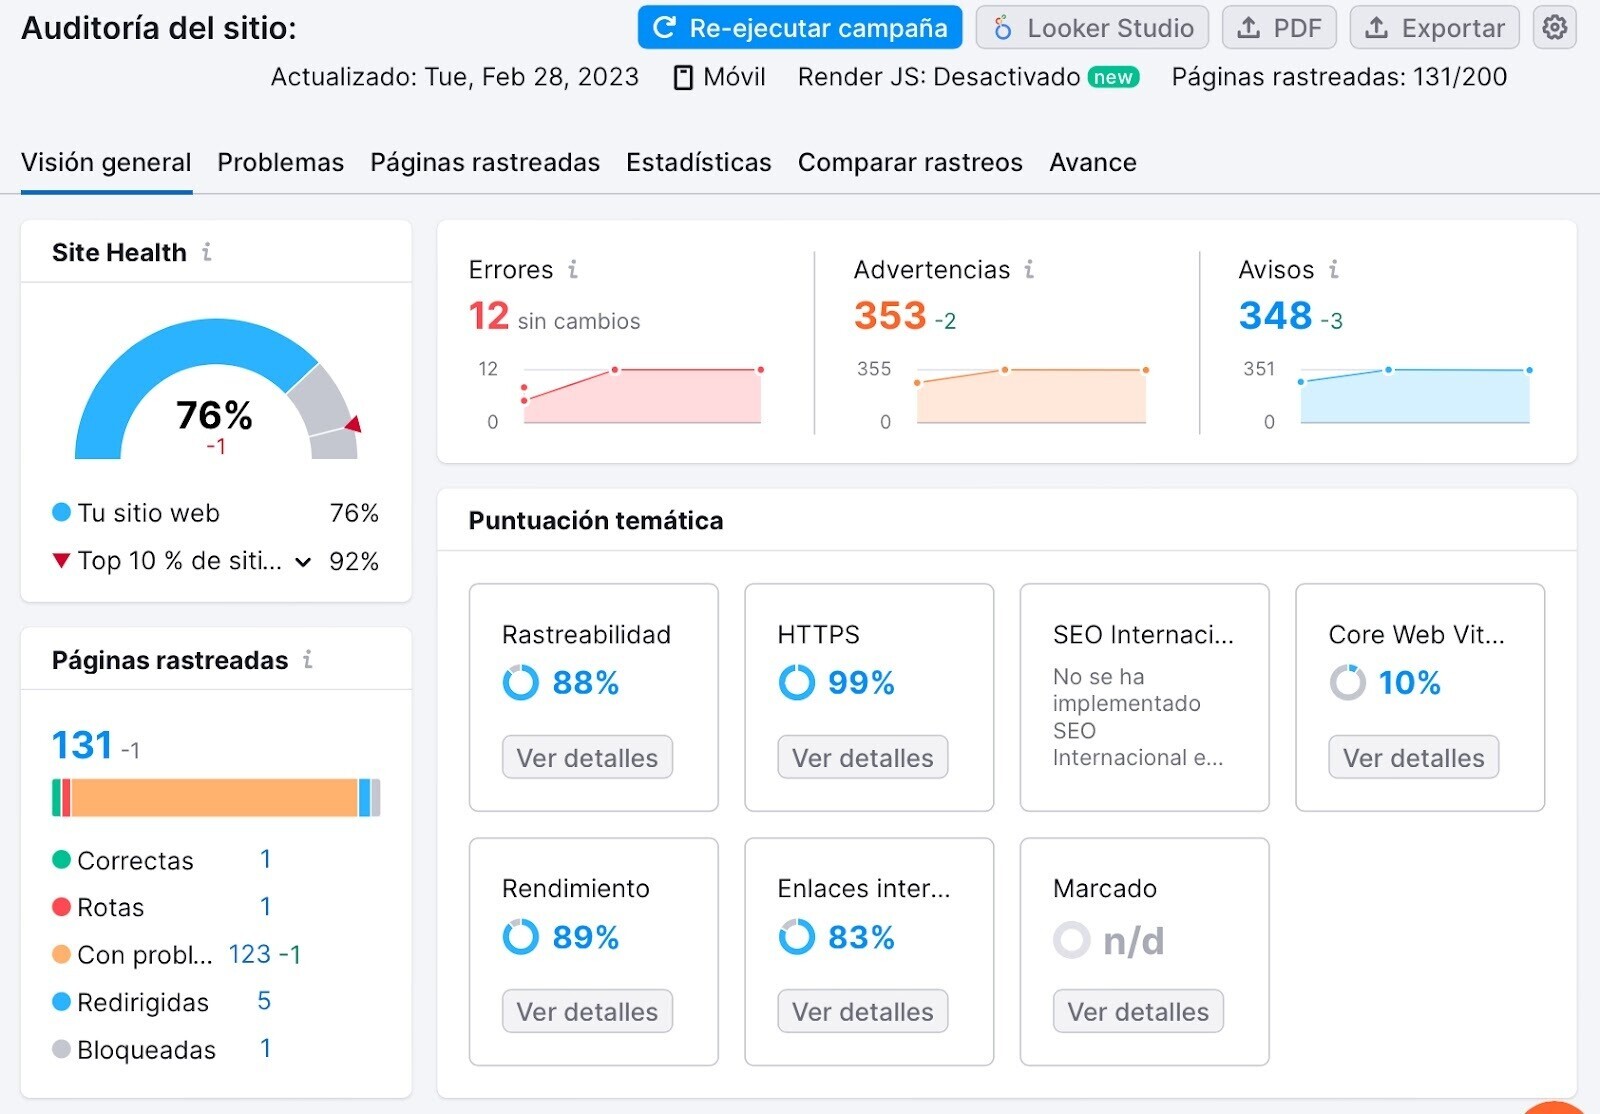Toggle the Correctas legend item
The width and height of the screenshot is (1600, 1114).
(x=135, y=860)
